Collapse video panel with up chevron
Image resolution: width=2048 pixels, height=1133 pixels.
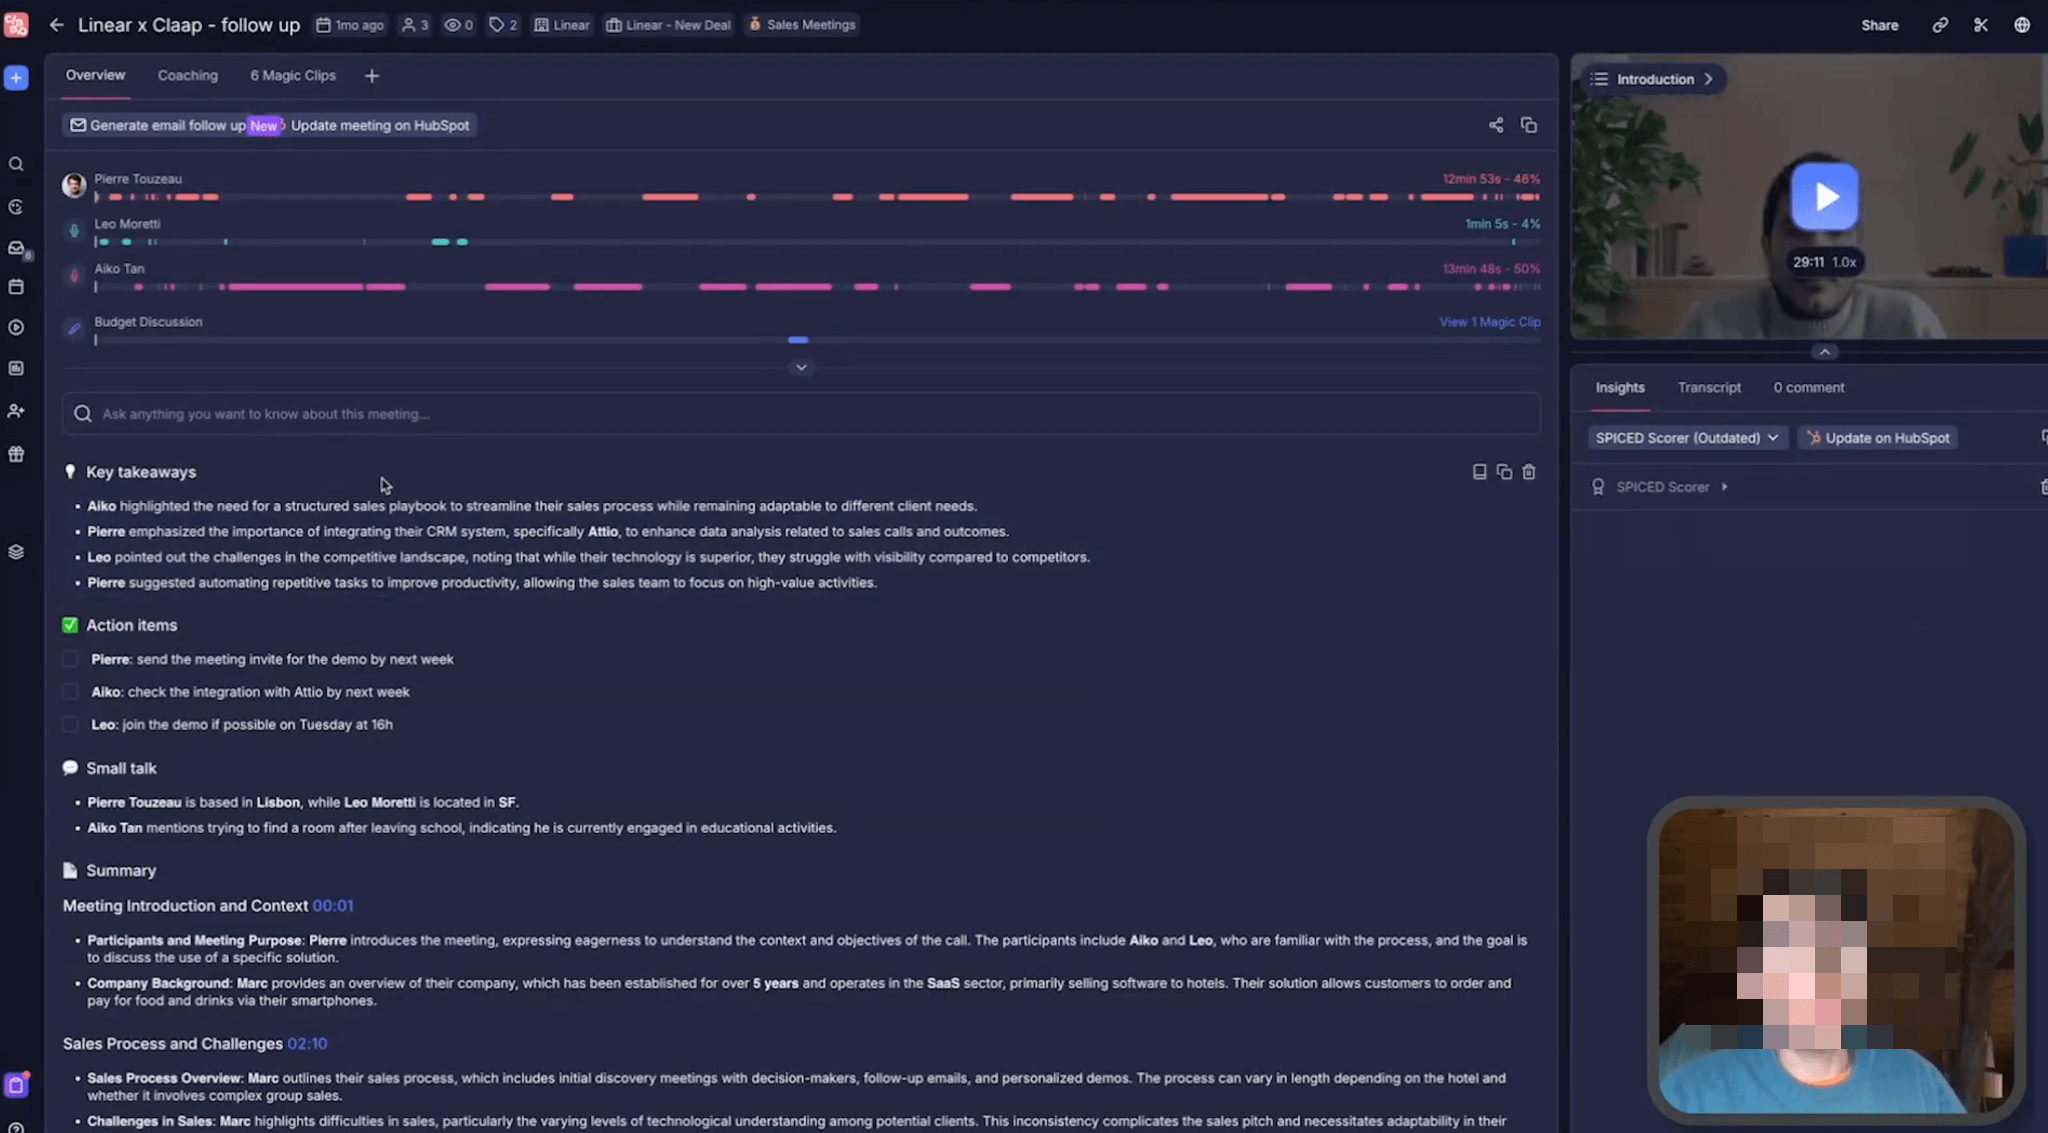(x=1825, y=352)
